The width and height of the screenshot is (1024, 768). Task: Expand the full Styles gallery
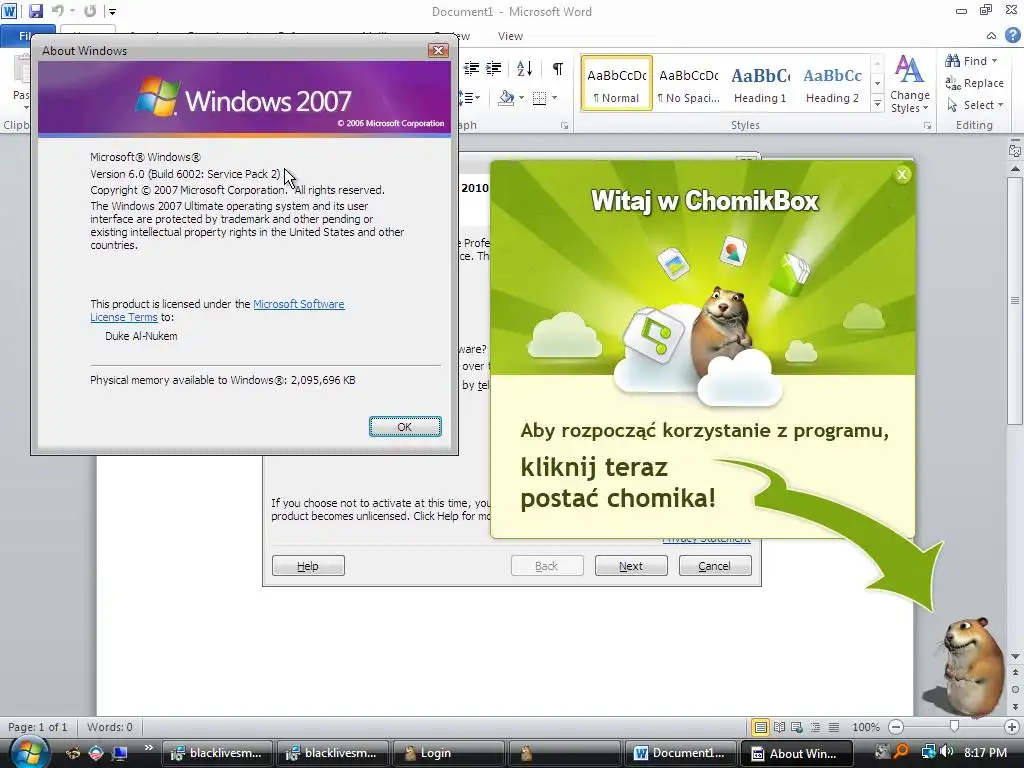(878, 103)
